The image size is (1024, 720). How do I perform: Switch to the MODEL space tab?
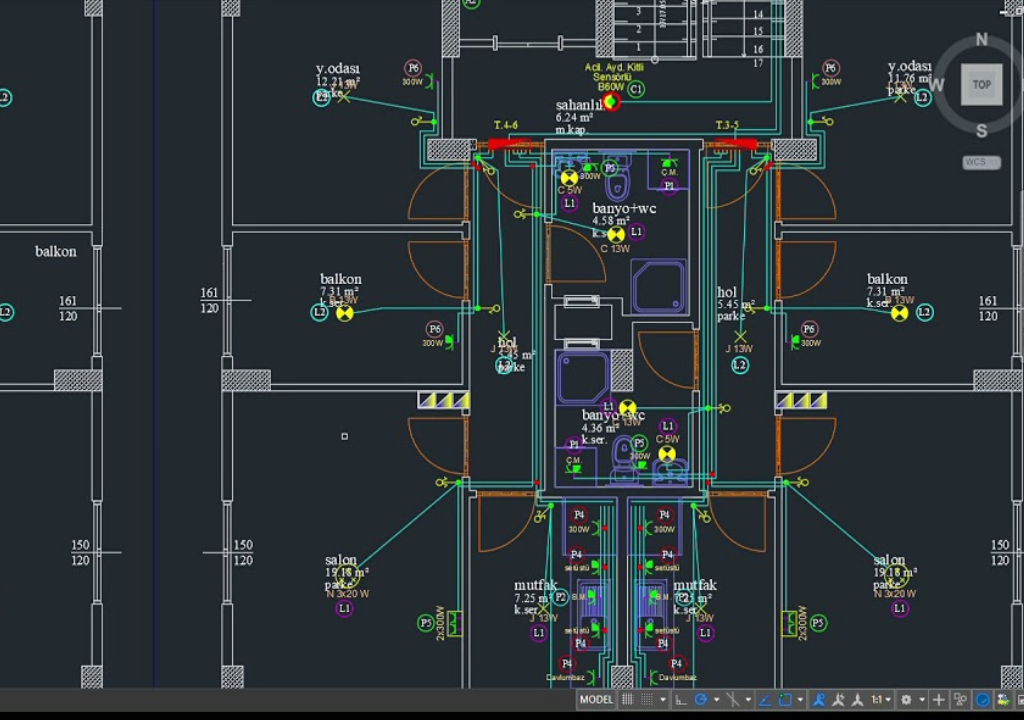click(596, 700)
